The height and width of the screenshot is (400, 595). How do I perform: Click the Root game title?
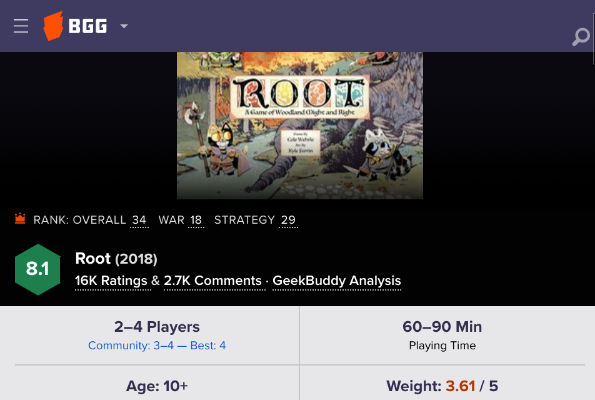tap(93, 258)
